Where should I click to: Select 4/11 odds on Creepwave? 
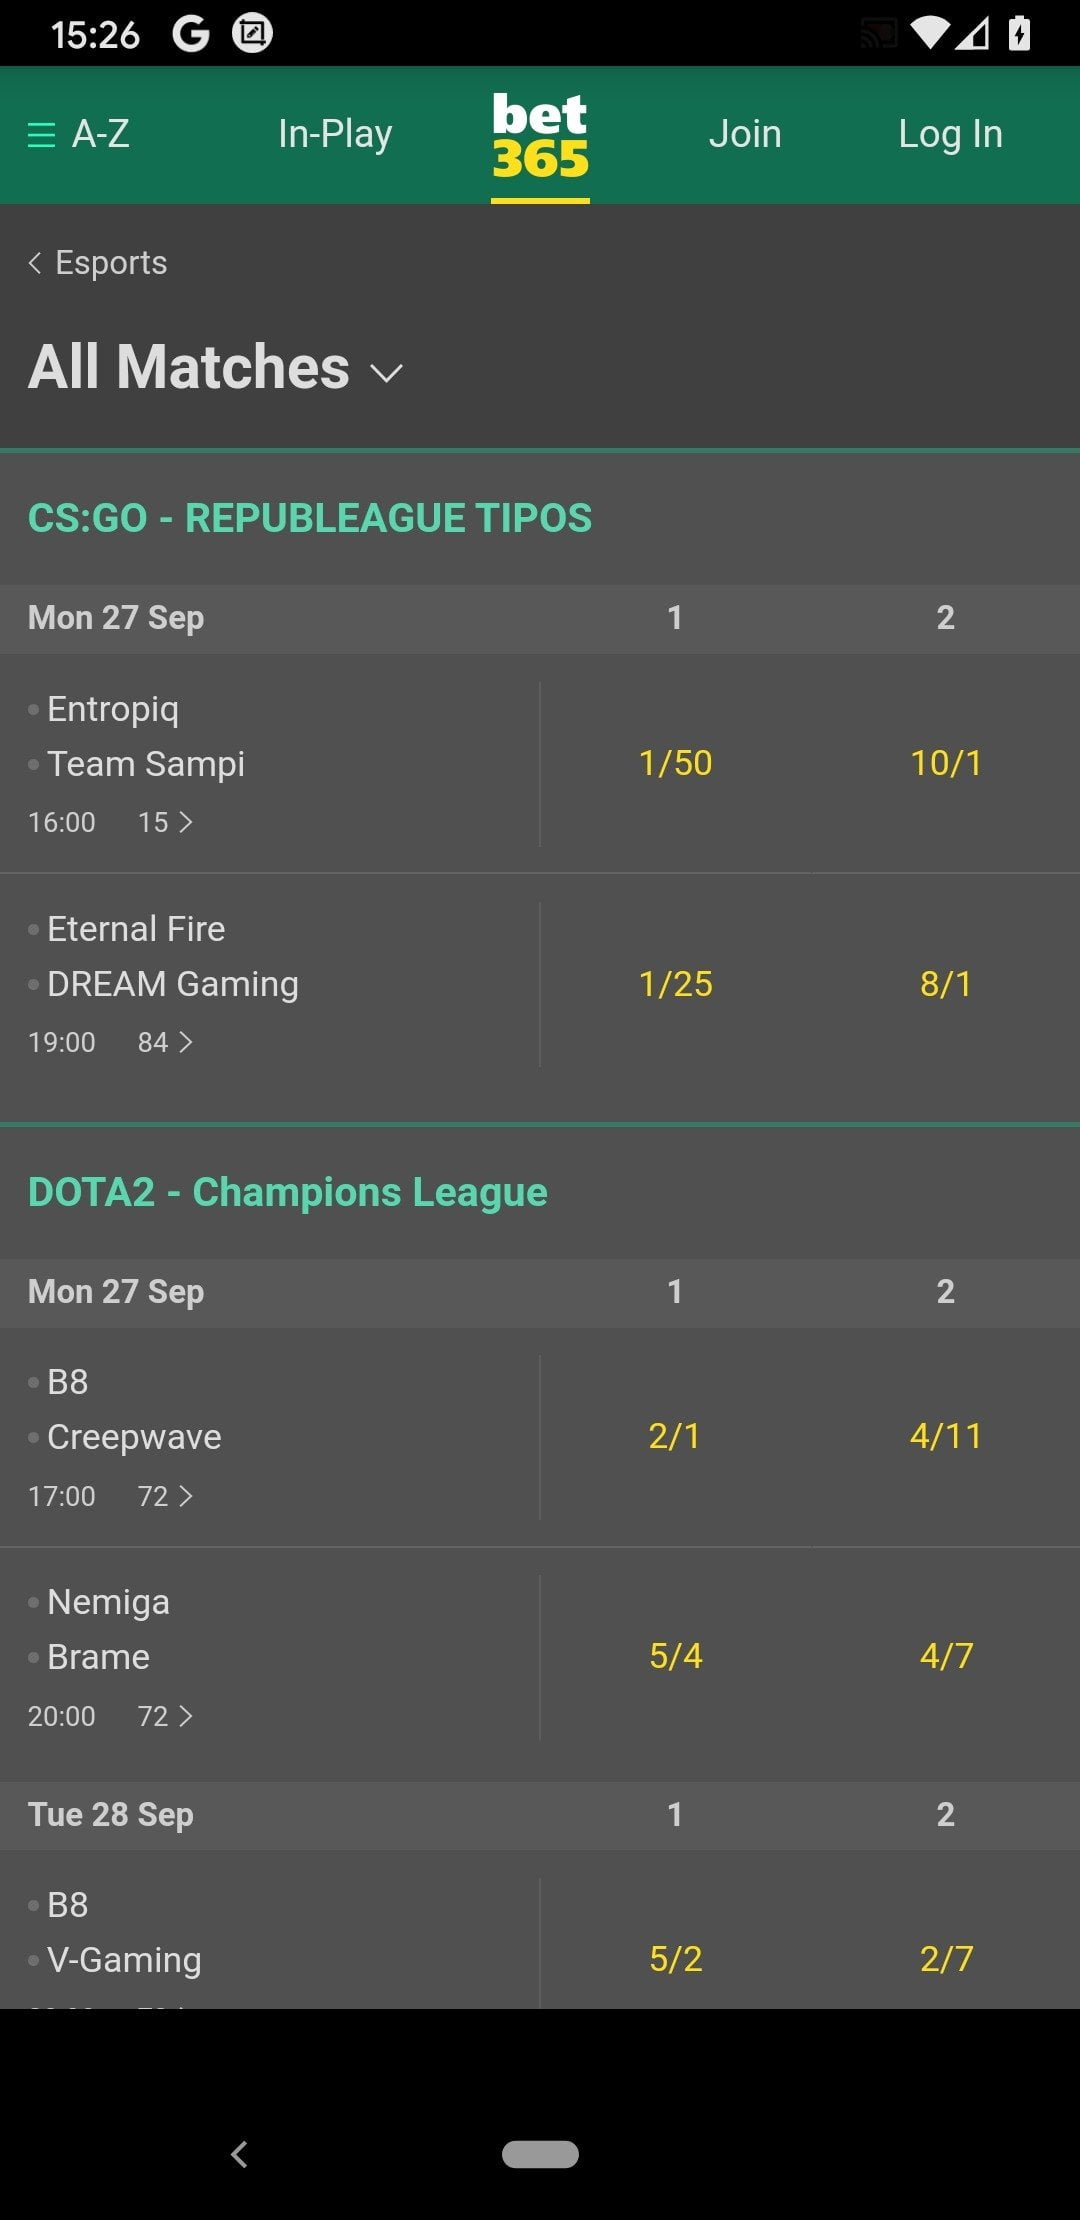(946, 1437)
